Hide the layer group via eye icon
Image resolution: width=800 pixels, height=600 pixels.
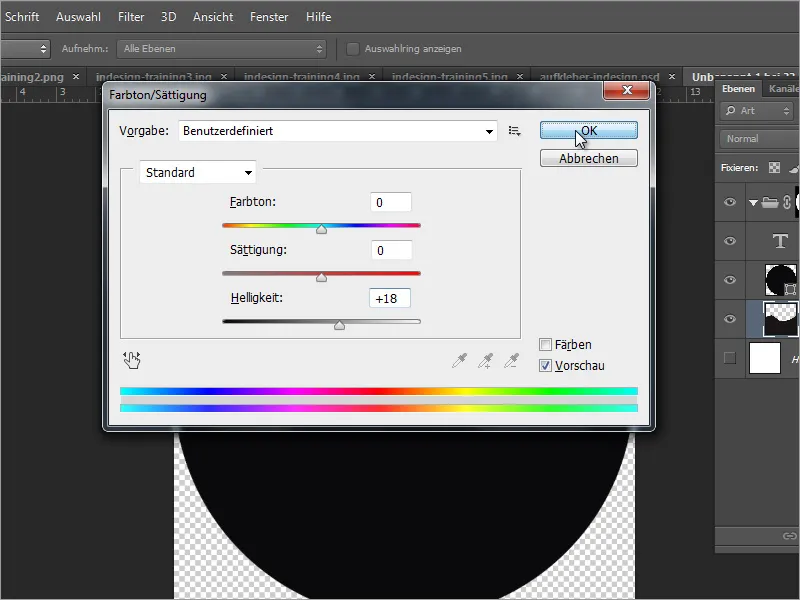pyautogui.click(x=730, y=202)
